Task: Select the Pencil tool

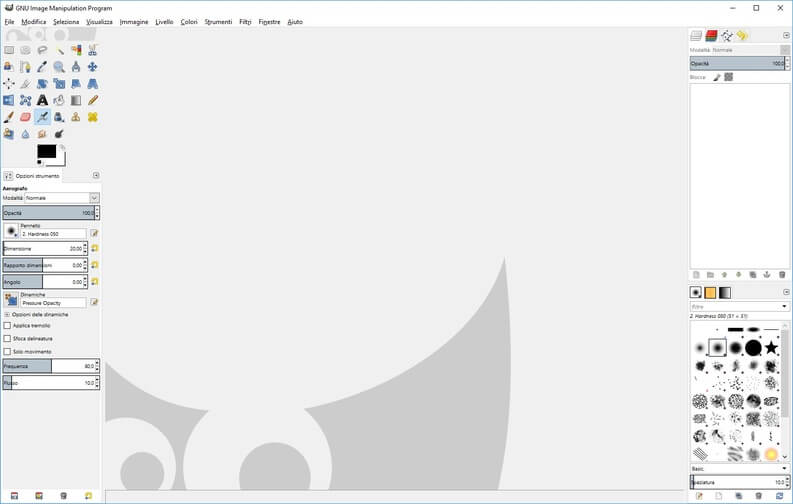Action: [x=93, y=100]
